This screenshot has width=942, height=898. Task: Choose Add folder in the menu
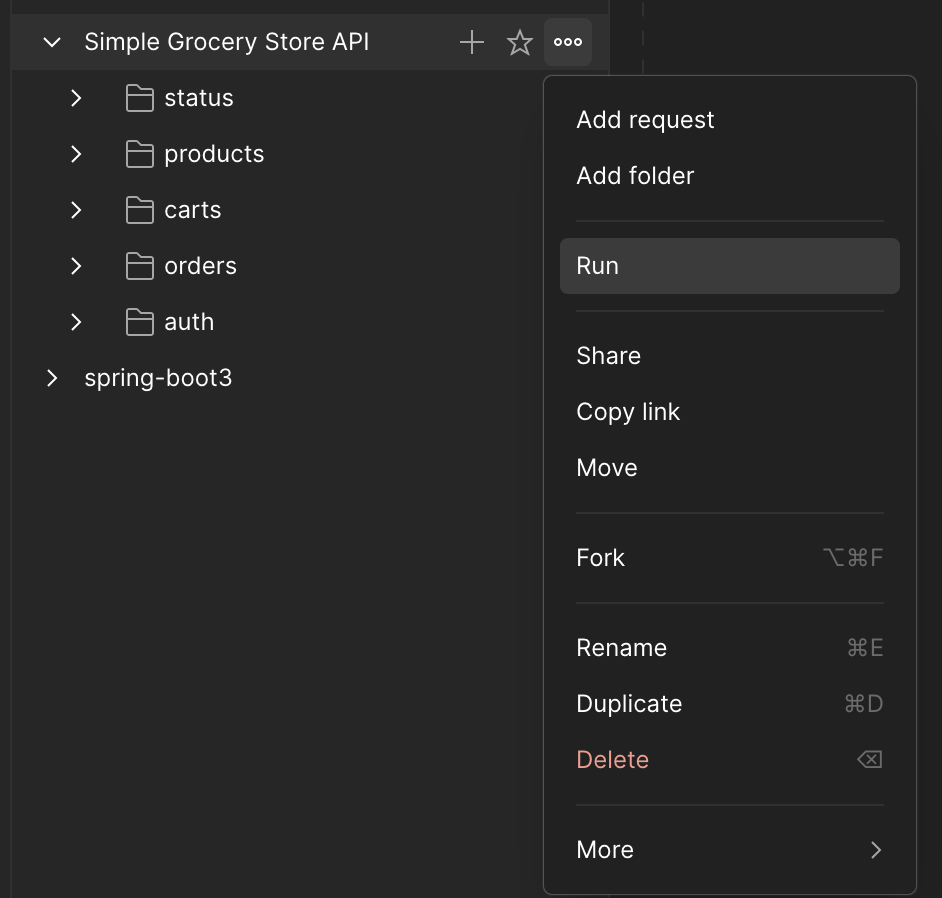pos(729,176)
